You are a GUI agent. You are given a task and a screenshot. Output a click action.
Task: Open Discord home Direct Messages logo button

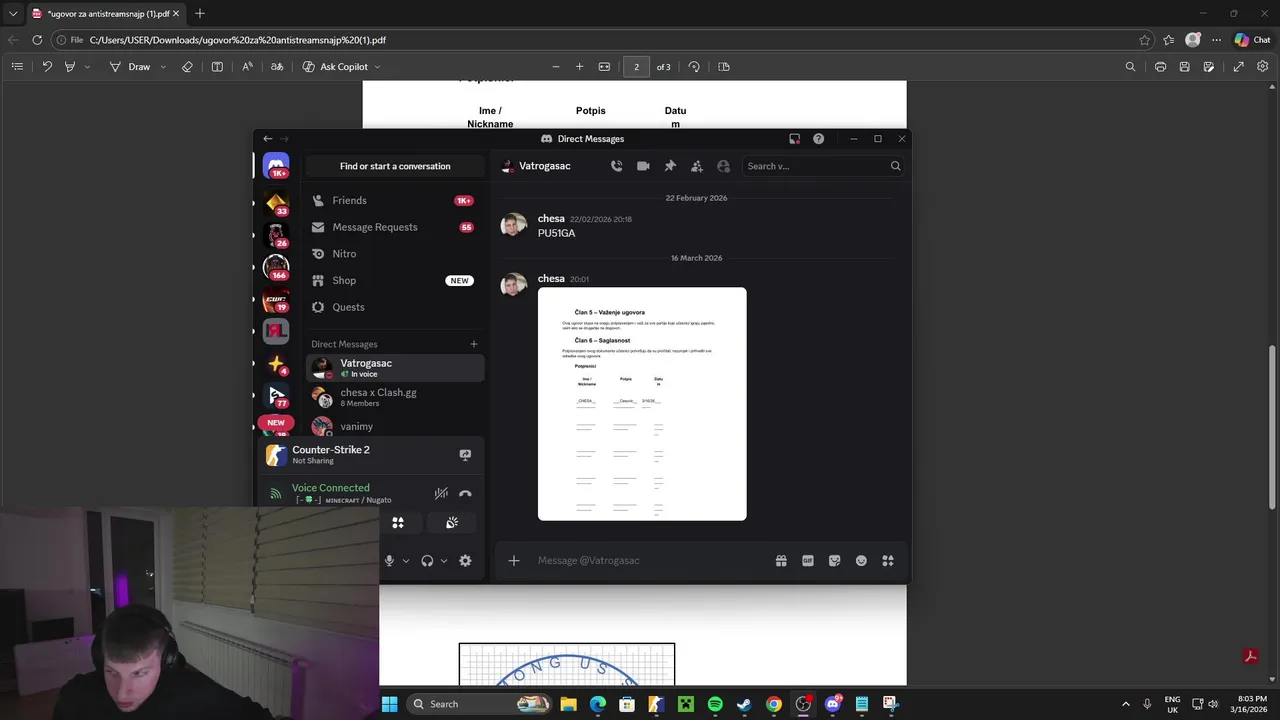pos(276,166)
